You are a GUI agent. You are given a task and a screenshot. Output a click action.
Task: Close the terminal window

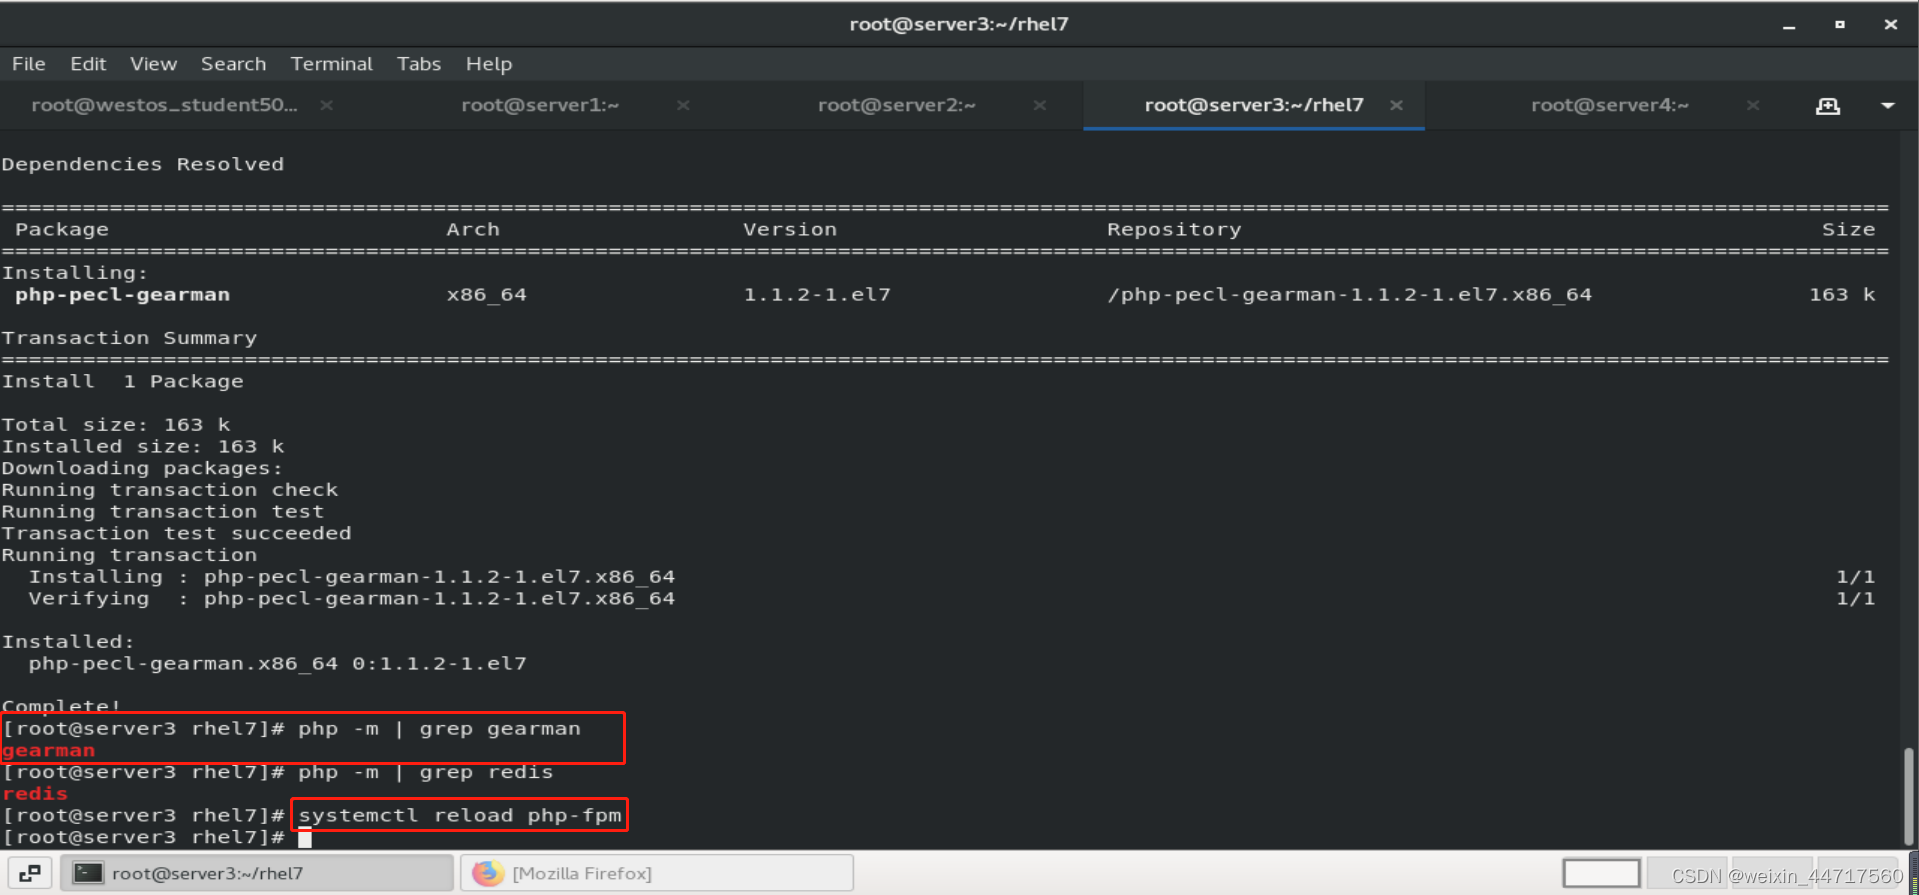point(1890,24)
